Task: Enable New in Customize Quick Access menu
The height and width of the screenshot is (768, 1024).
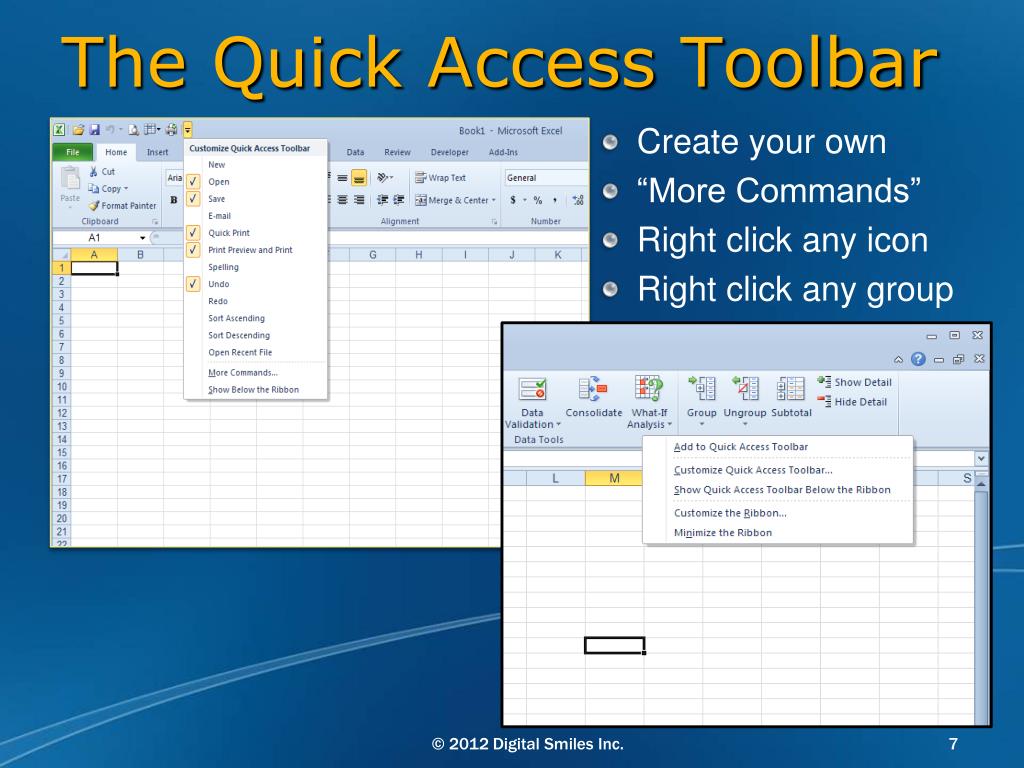Action: click(x=255, y=165)
